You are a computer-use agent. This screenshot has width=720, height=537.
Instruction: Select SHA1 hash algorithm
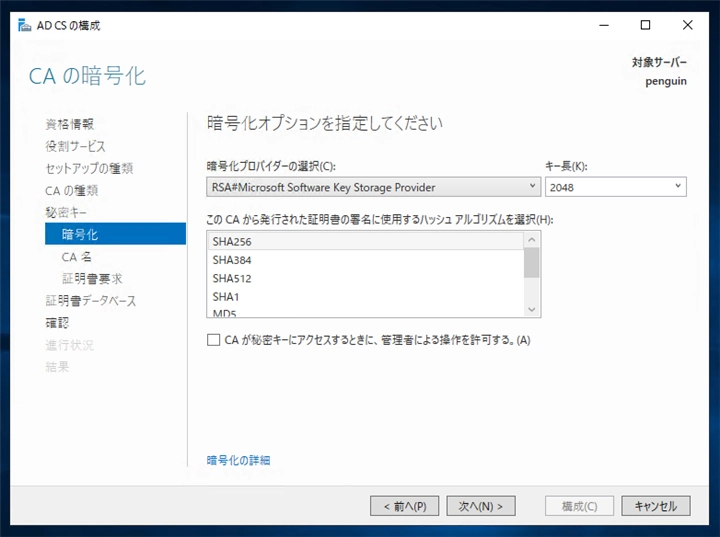[x=366, y=297]
